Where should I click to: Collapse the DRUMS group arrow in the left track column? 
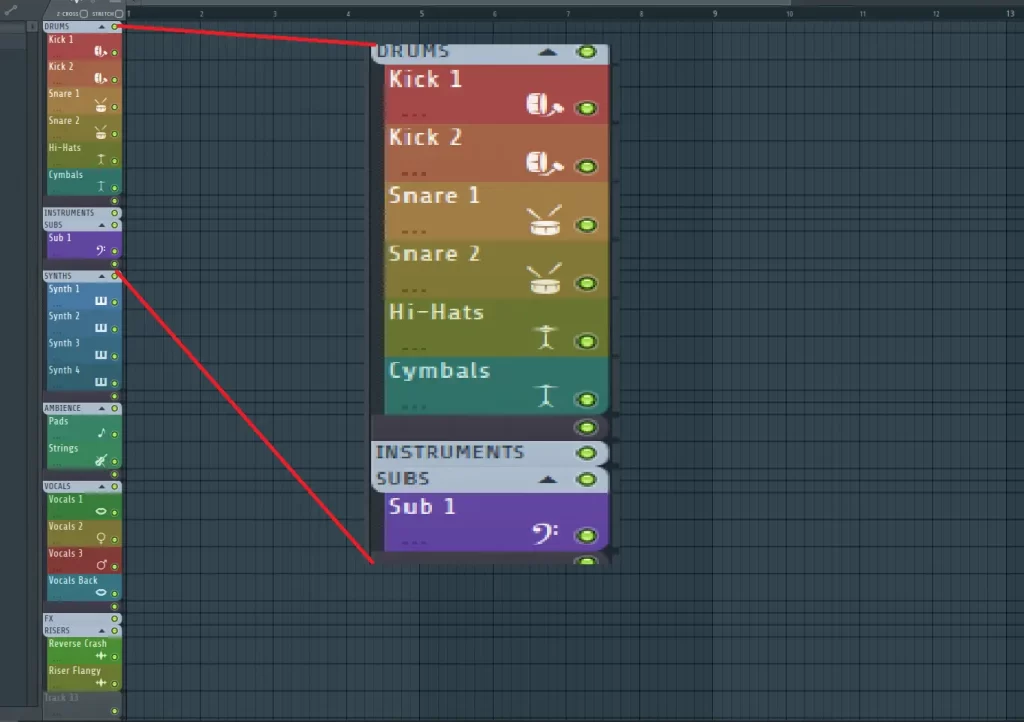(101, 27)
